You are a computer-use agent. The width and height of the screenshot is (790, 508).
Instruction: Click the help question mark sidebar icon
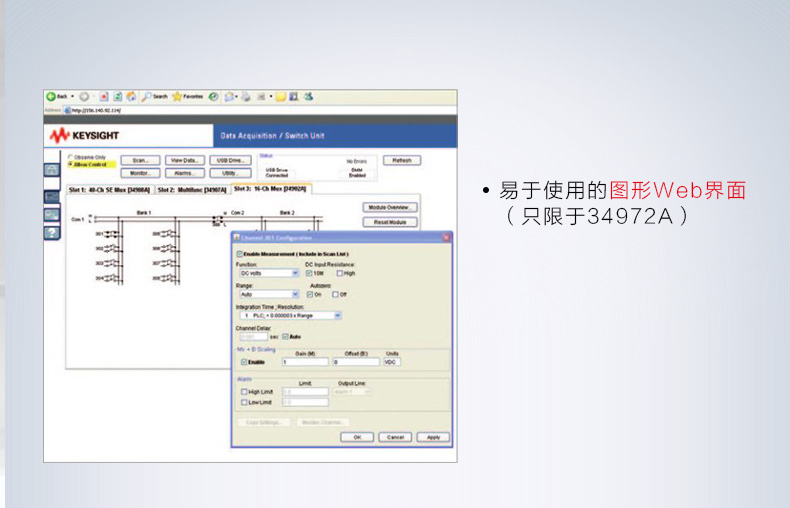52,233
